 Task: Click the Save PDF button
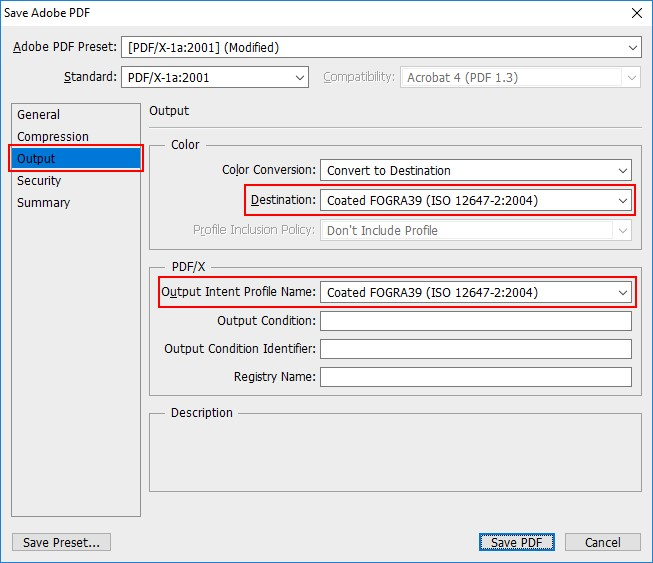516,542
